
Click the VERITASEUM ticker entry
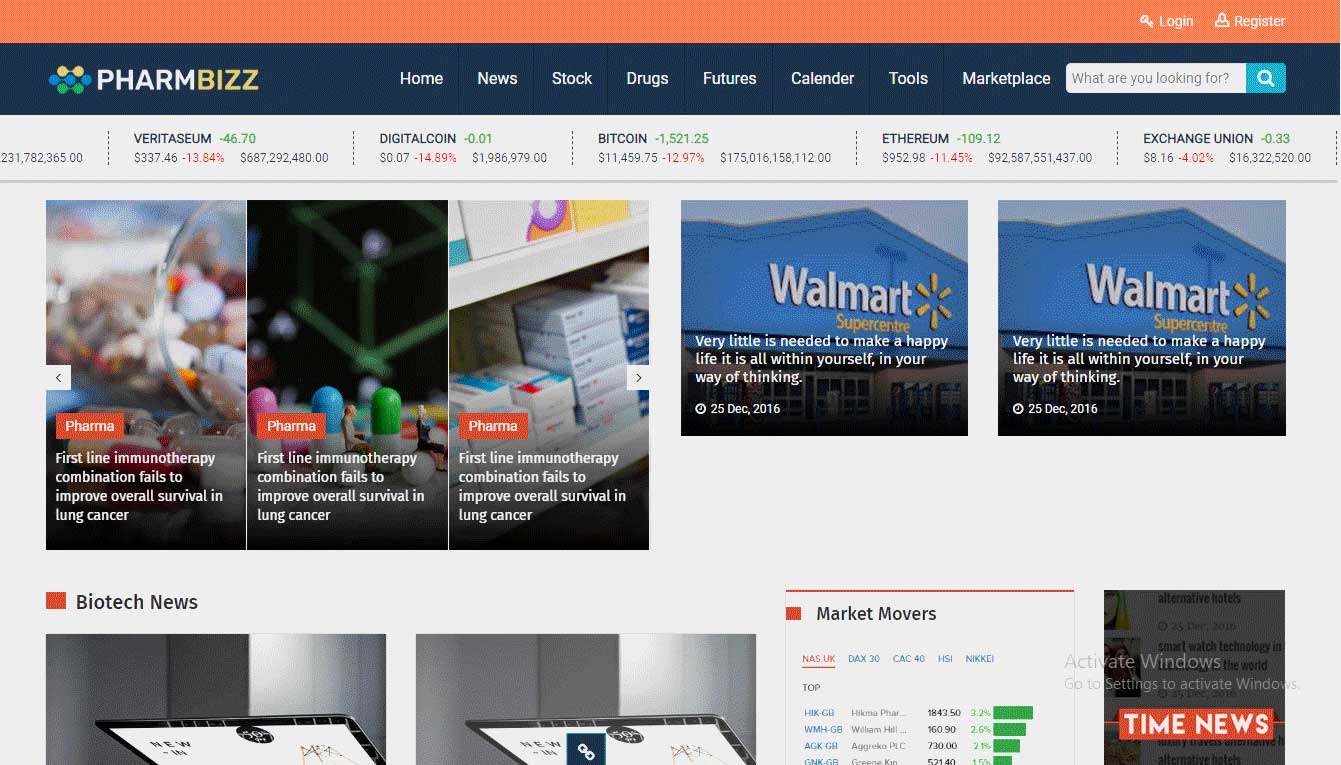231,148
